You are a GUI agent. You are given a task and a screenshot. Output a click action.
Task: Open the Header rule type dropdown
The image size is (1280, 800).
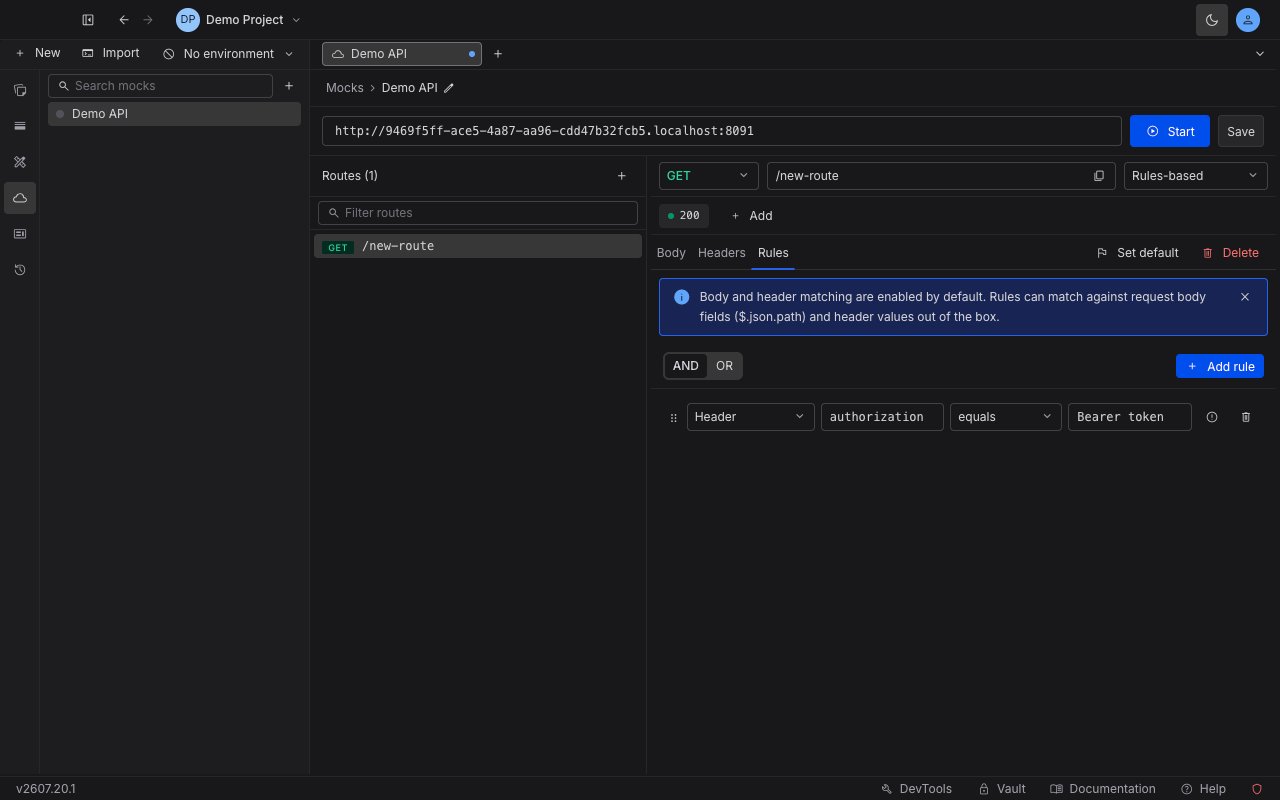[751, 417]
